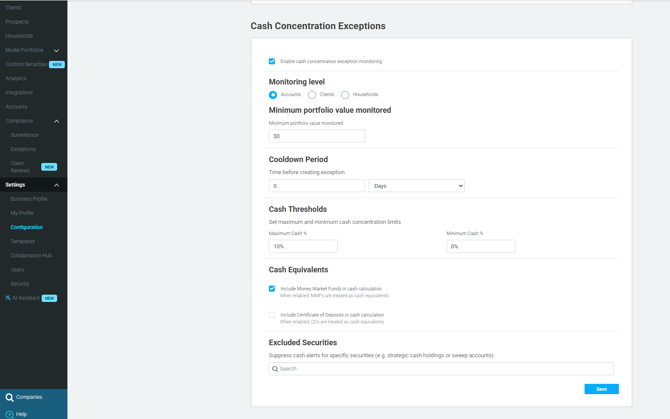The height and width of the screenshot is (419, 670).
Task: Click the NEW badge beside Custom Securities
Action: coord(57,64)
